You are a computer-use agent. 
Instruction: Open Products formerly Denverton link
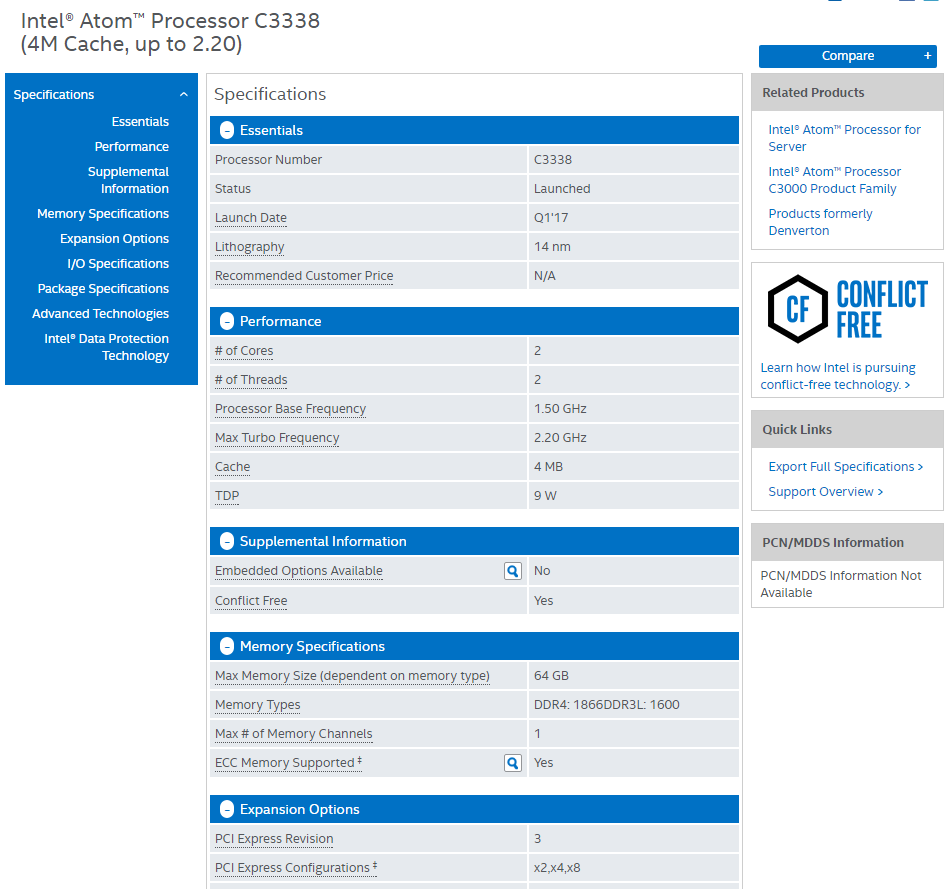[x=820, y=222]
